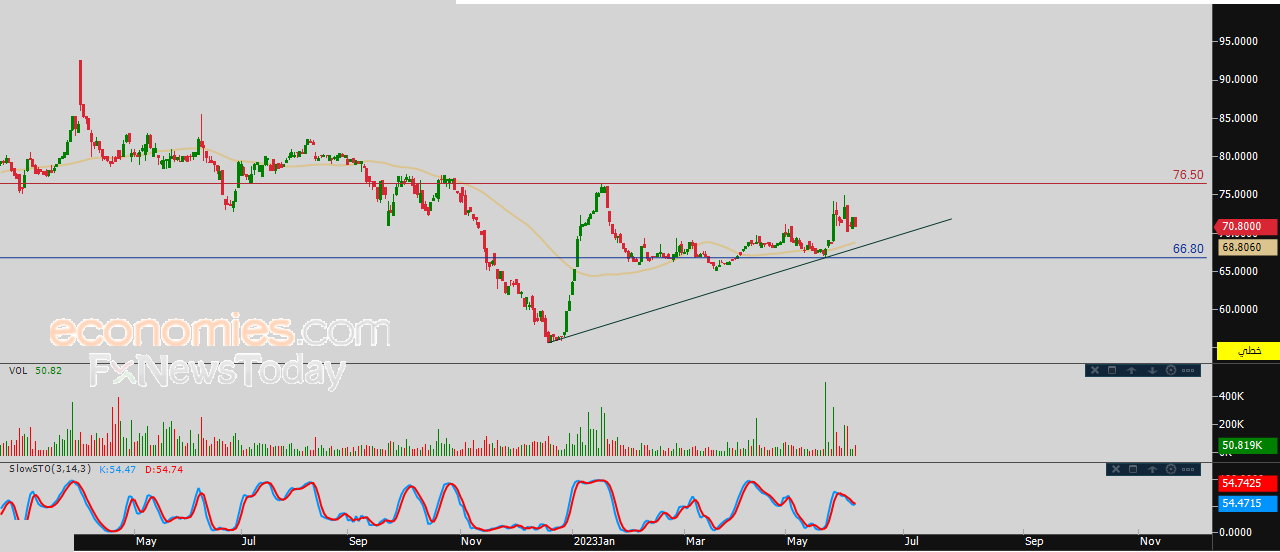Select the rising black trendline
Screen dimensions: 1280x552
click(x=750, y=280)
